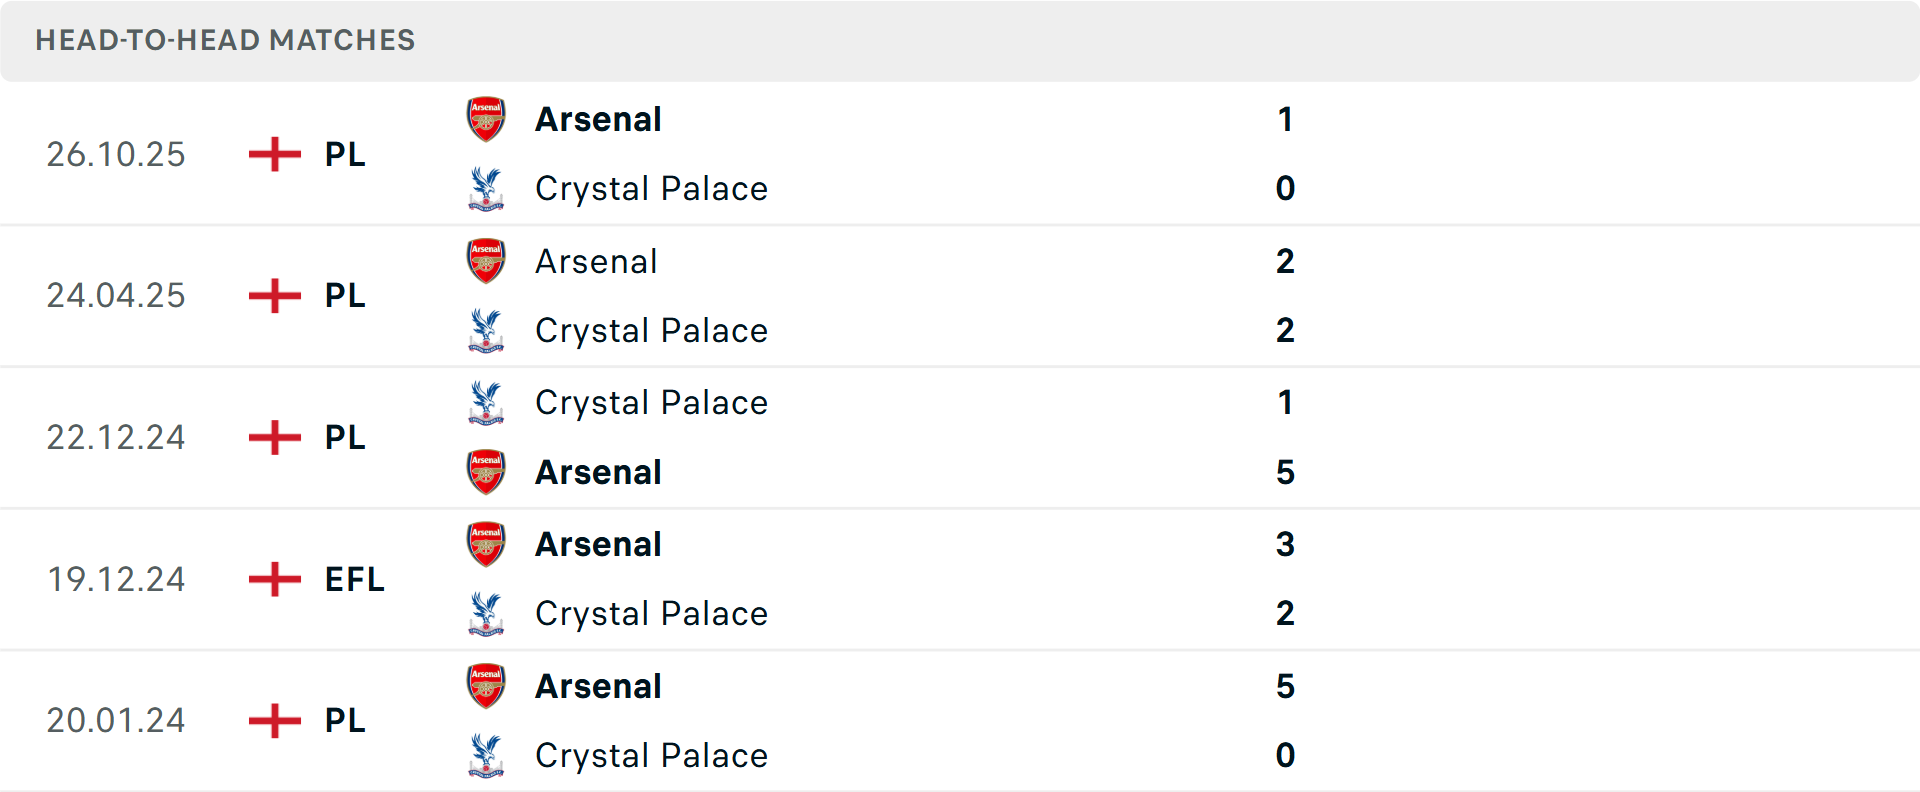Select PL competition label for 24.04.25

coord(345,296)
